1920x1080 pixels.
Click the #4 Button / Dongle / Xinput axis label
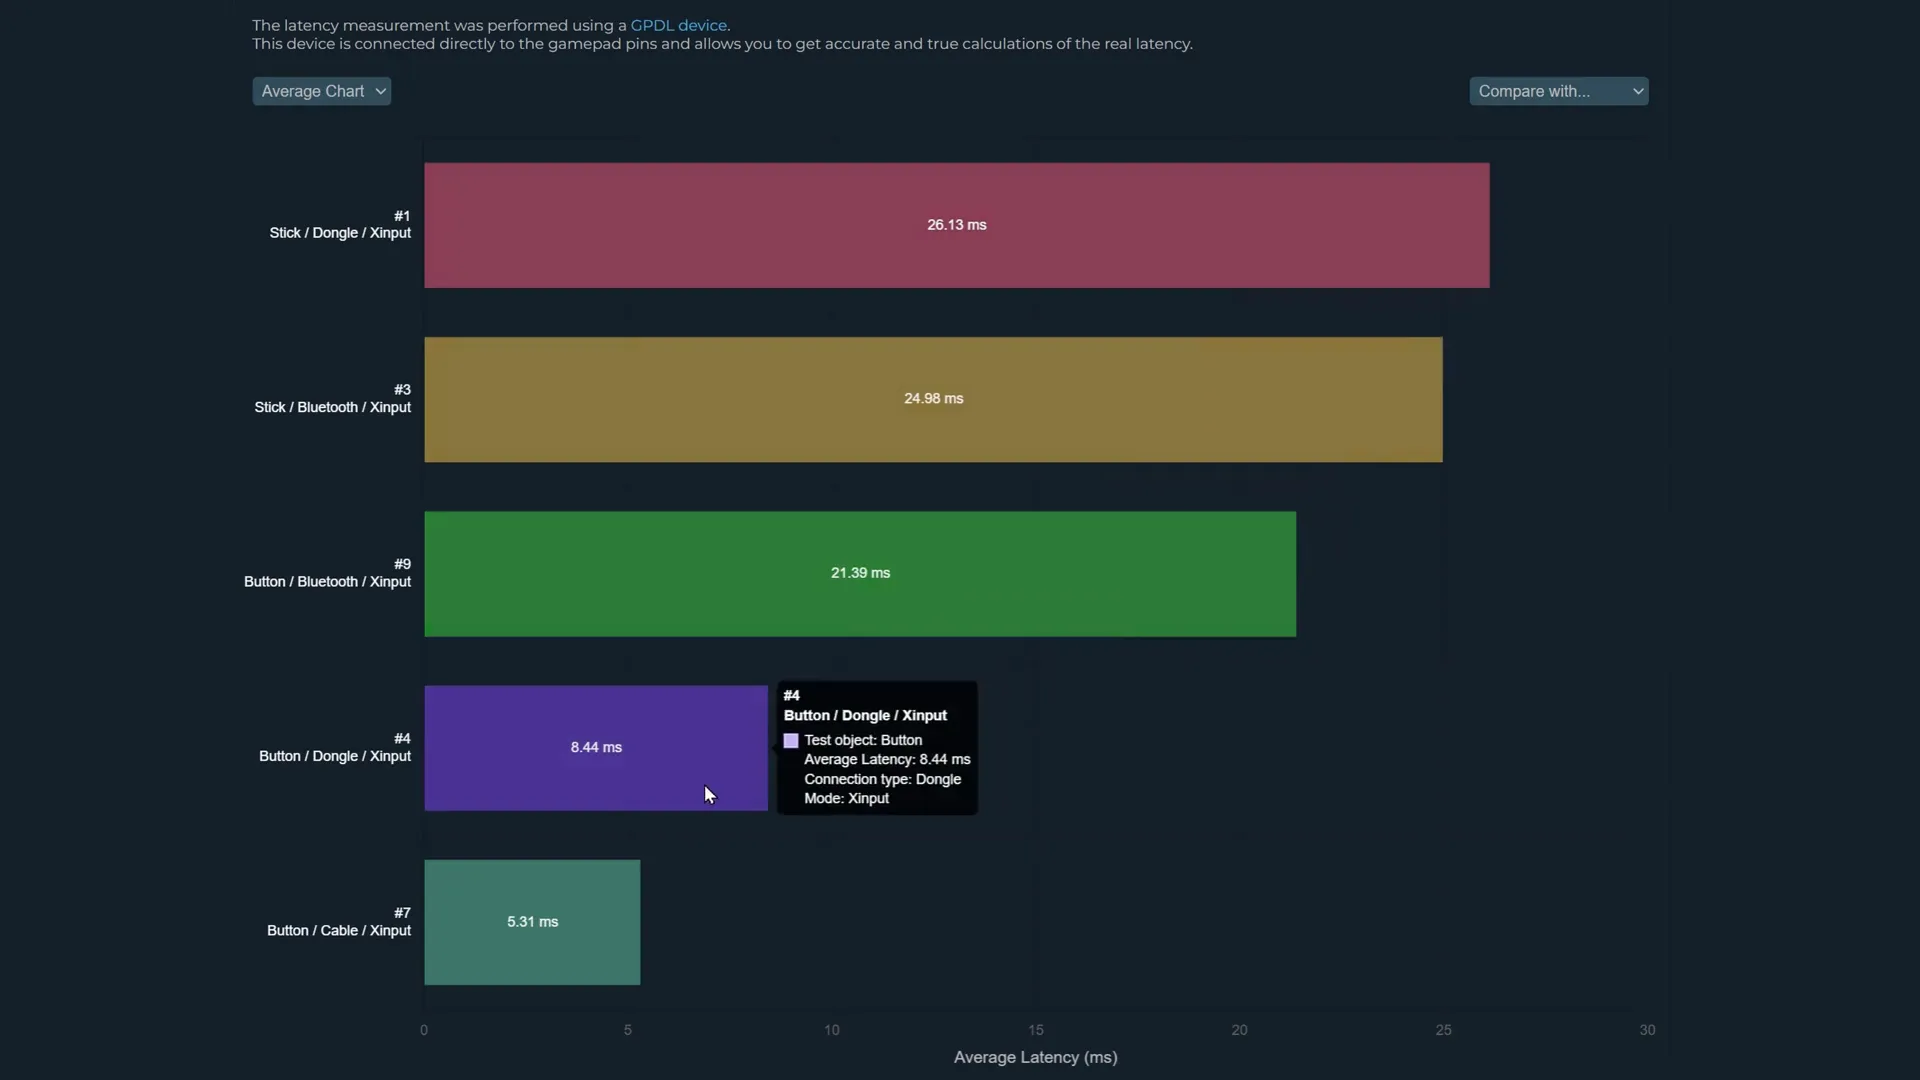[x=334, y=748]
